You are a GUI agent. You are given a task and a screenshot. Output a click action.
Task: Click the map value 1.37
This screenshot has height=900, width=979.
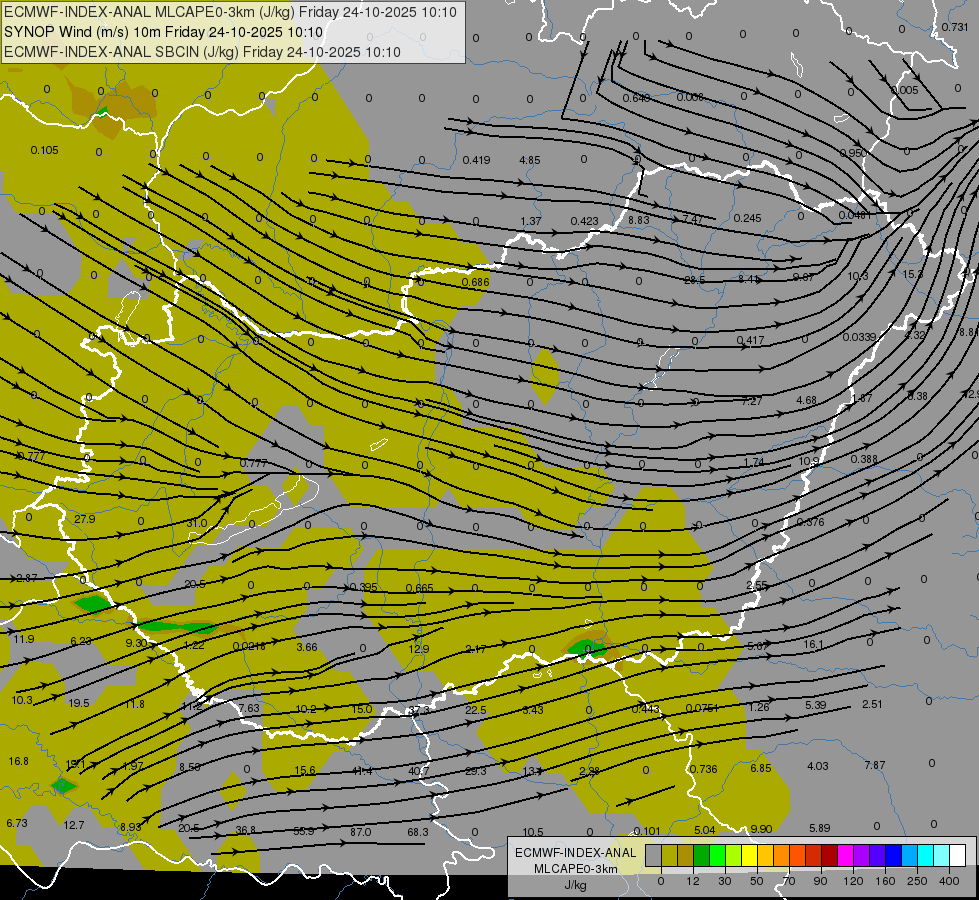[531, 221]
